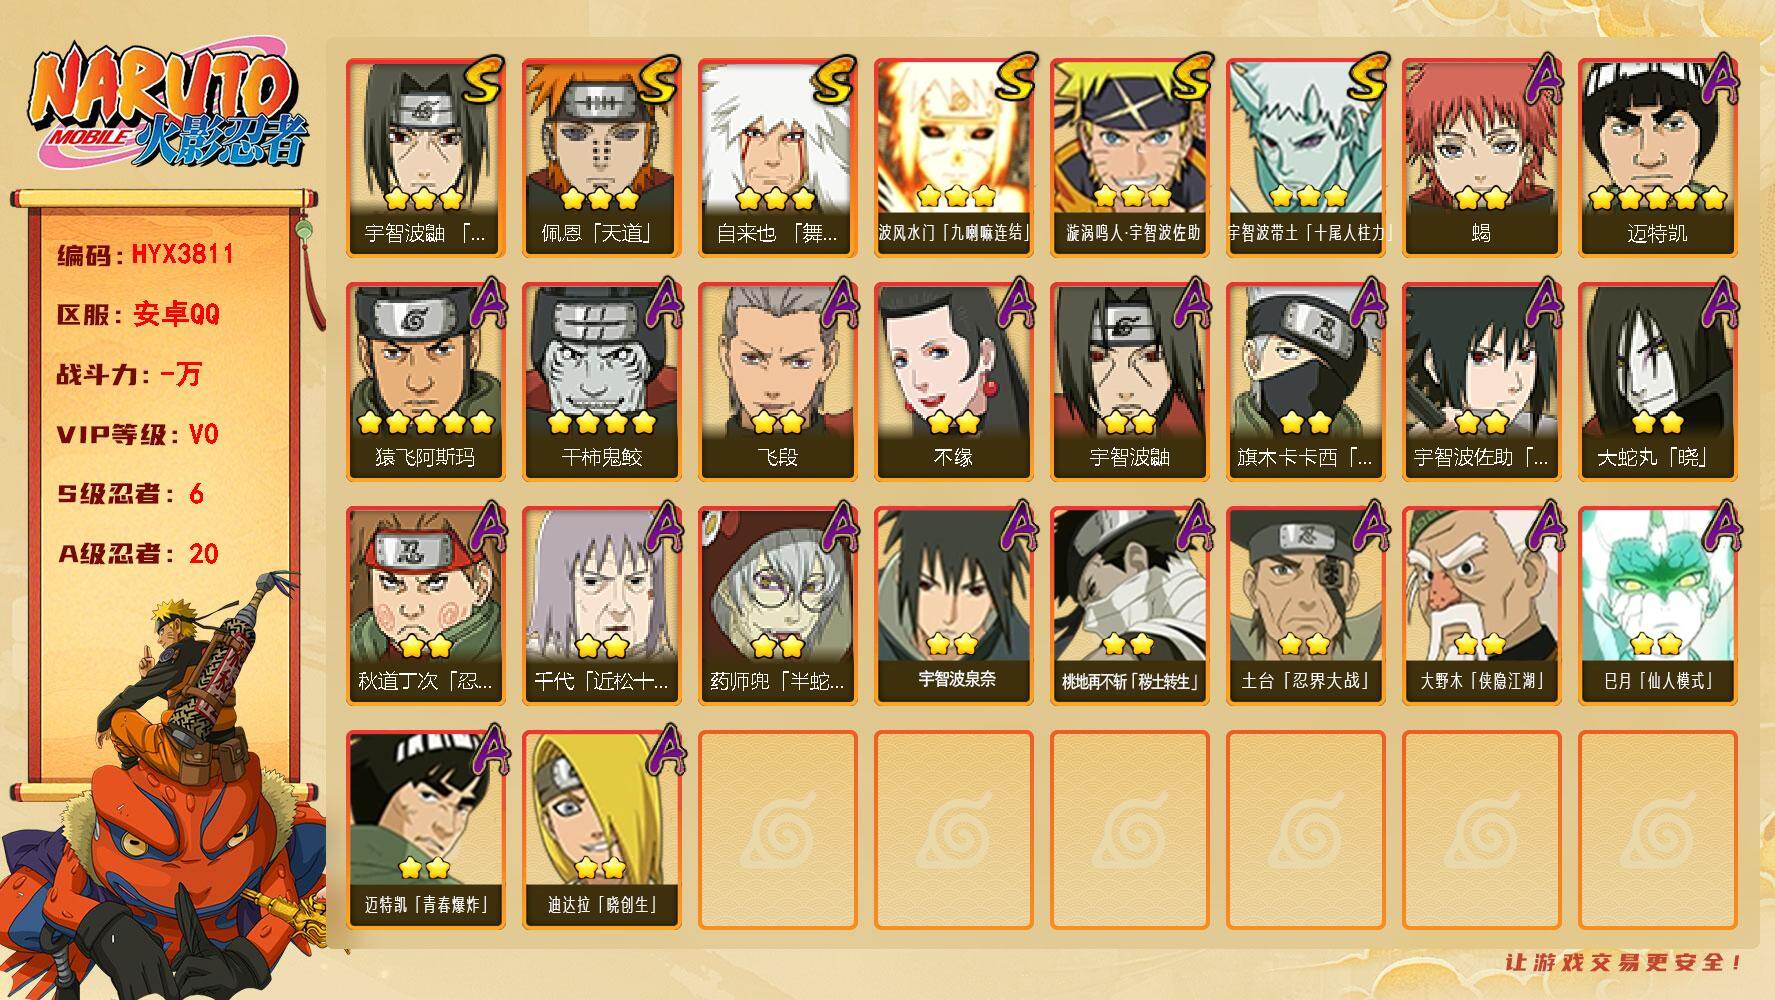
Task: Choose the 土台「忍界大战」 card
Action: tap(1305, 606)
